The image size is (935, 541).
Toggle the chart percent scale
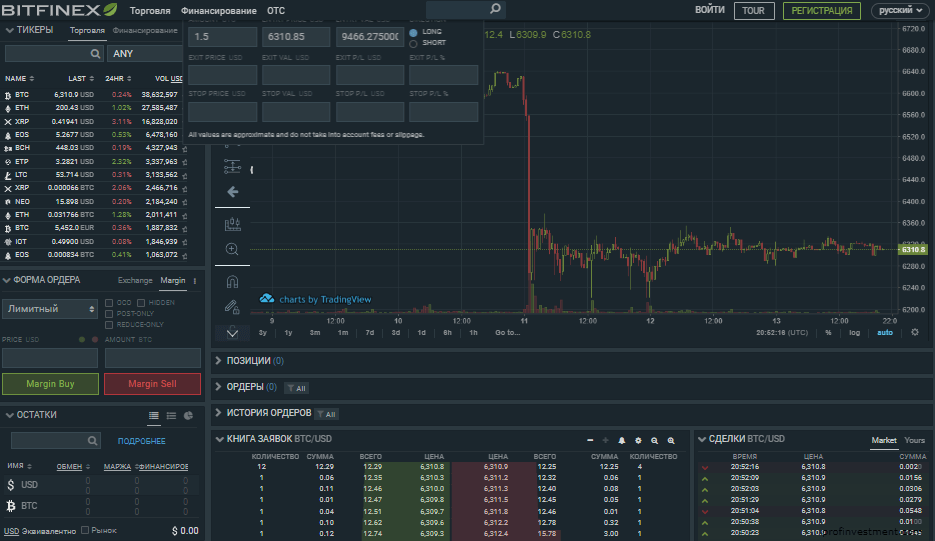pos(828,332)
